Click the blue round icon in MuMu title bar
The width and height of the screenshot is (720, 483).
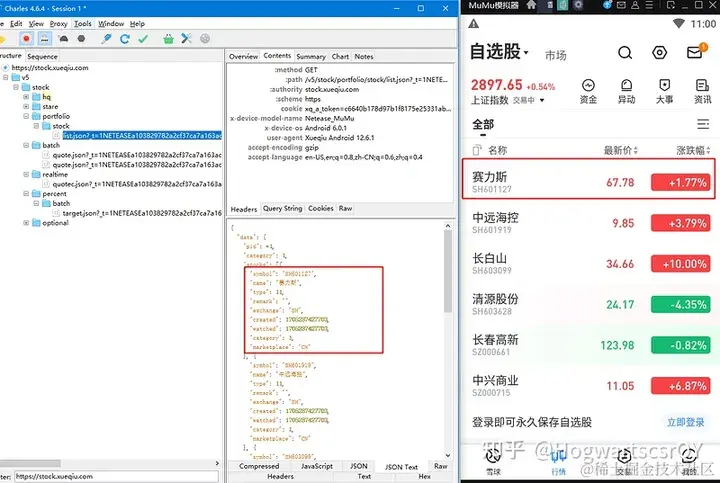[608, 5]
